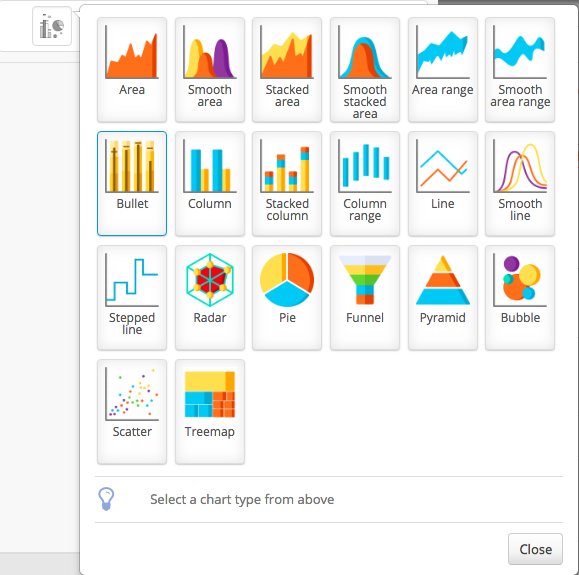
Task: Select the Bullet chart type
Action: coord(132,184)
